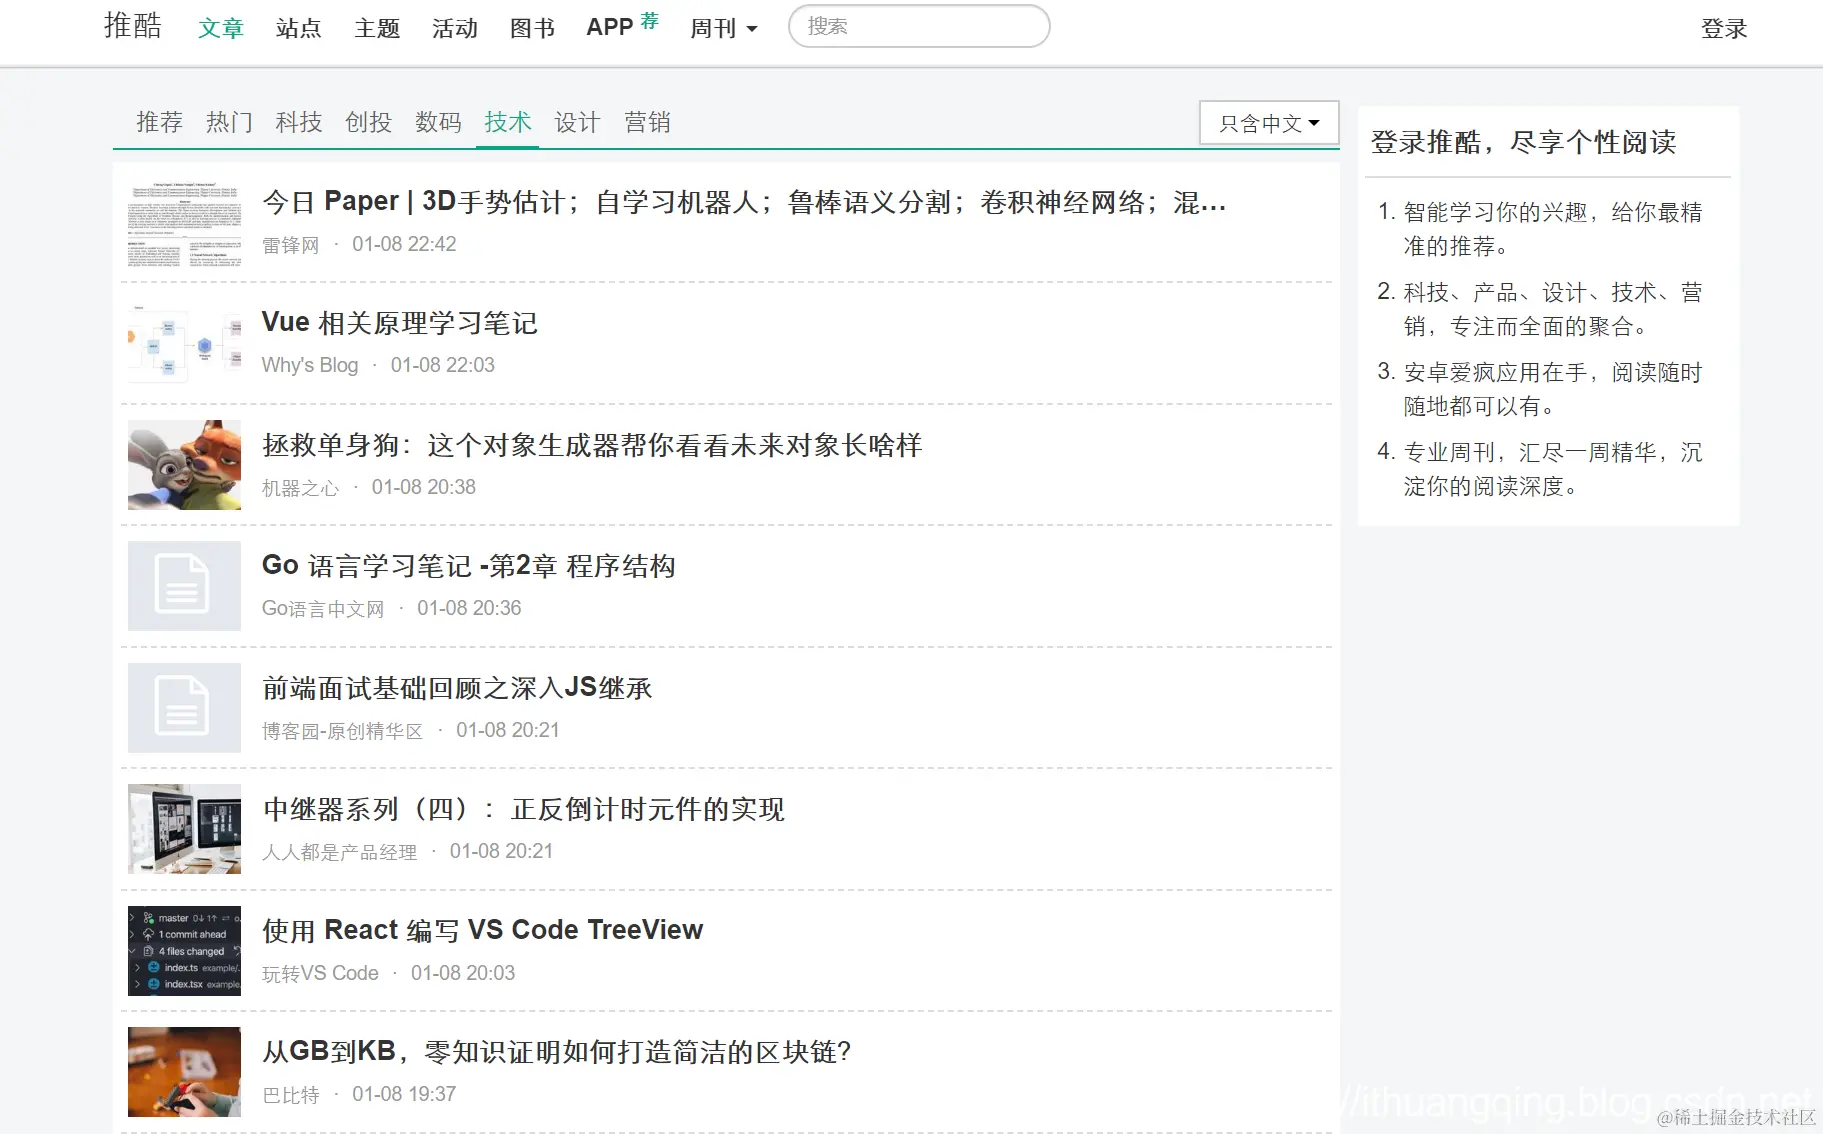This screenshot has width=1823, height=1134.
Task: Open article Go 语言学习笔记 第2章
Action: coord(469,566)
